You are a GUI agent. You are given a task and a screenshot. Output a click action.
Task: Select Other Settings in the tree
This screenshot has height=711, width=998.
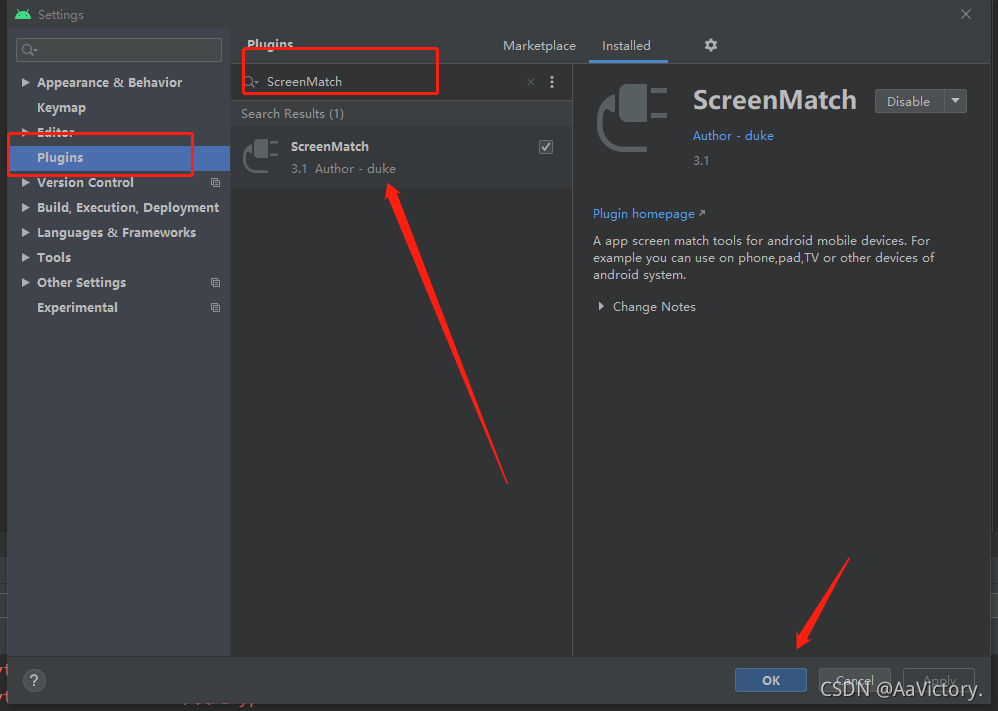pos(81,283)
